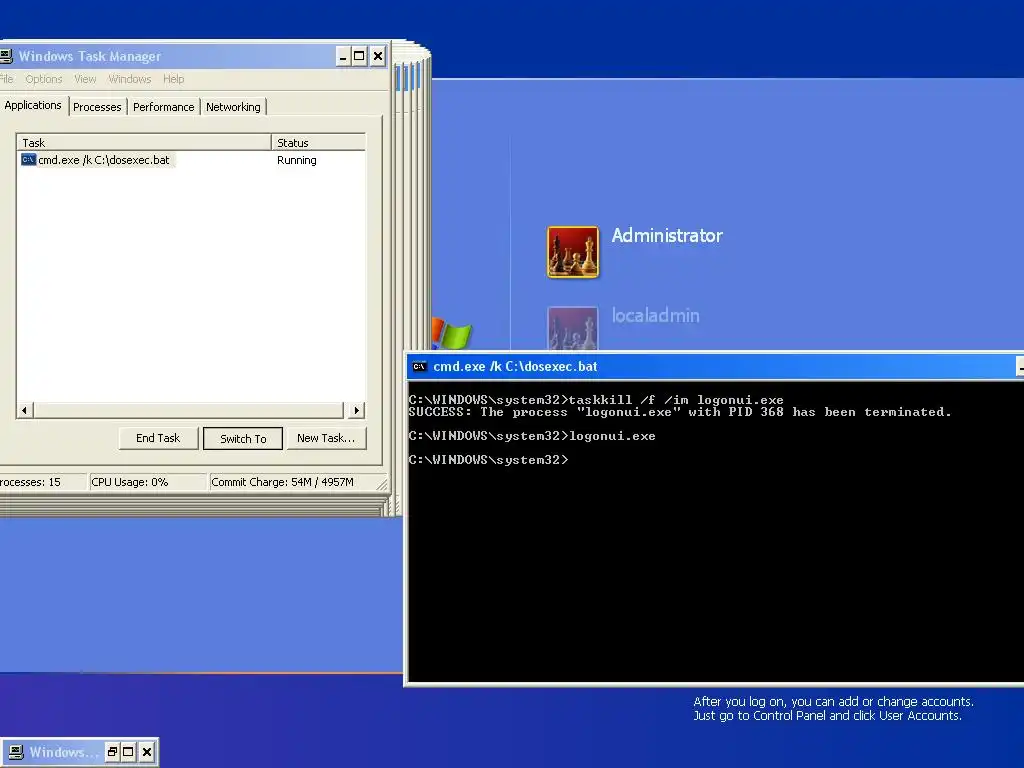Image resolution: width=1024 pixels, height=768 pixels.
Task: Click the Task Manager resize grip corner
Action: [x=382, y=485]
